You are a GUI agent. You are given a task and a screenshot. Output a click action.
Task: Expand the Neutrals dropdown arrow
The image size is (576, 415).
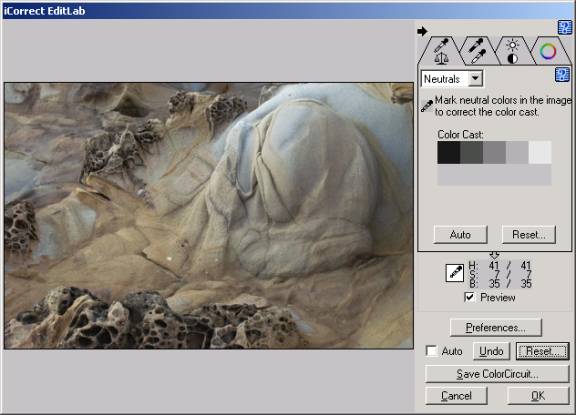(x=475, y=78)
